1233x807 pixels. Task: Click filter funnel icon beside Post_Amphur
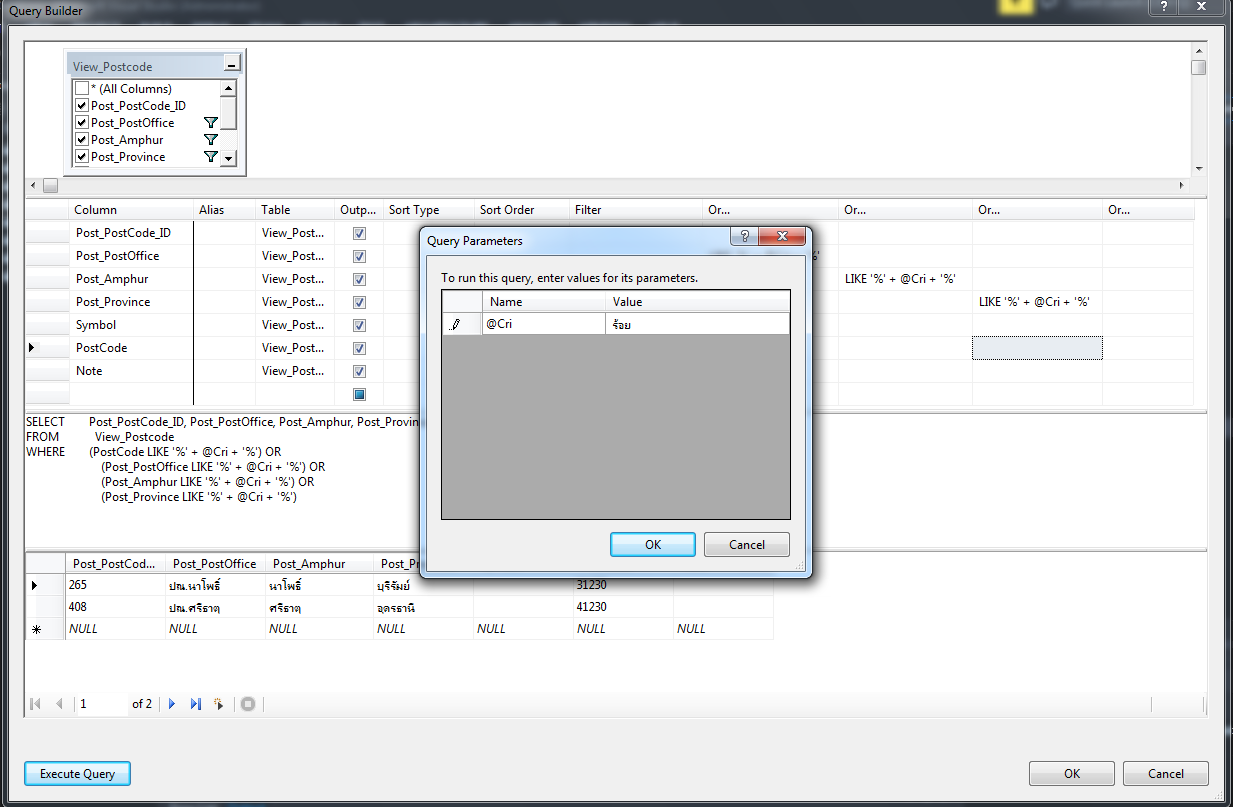211,140
